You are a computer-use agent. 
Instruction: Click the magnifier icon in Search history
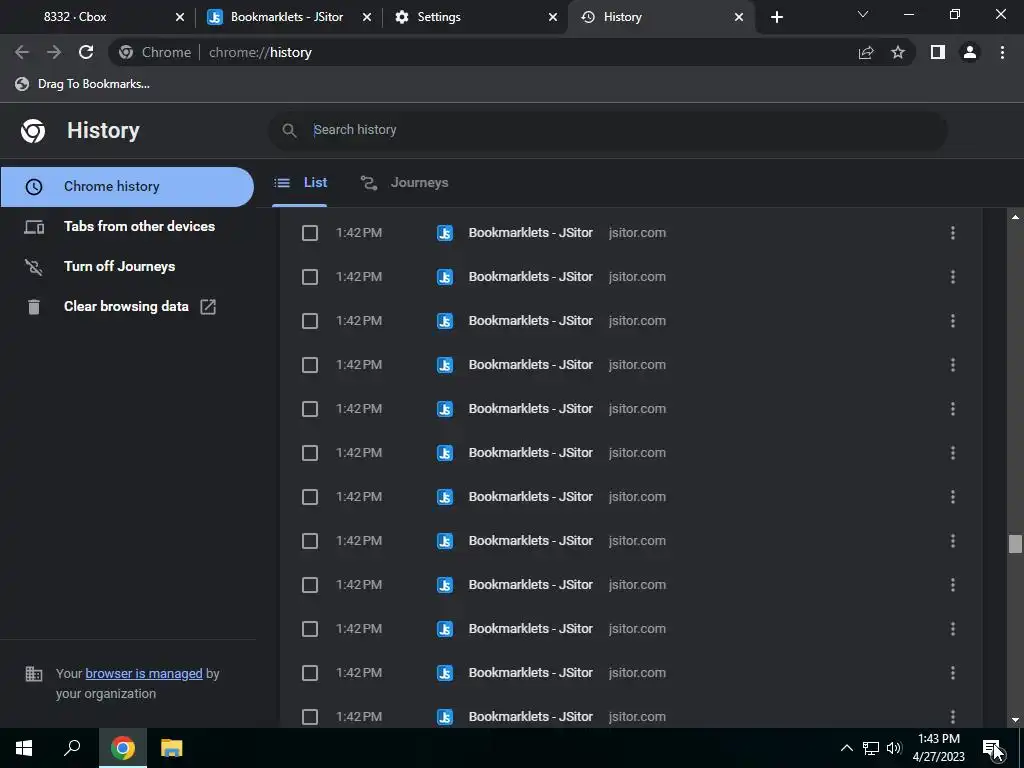[289, 130]
